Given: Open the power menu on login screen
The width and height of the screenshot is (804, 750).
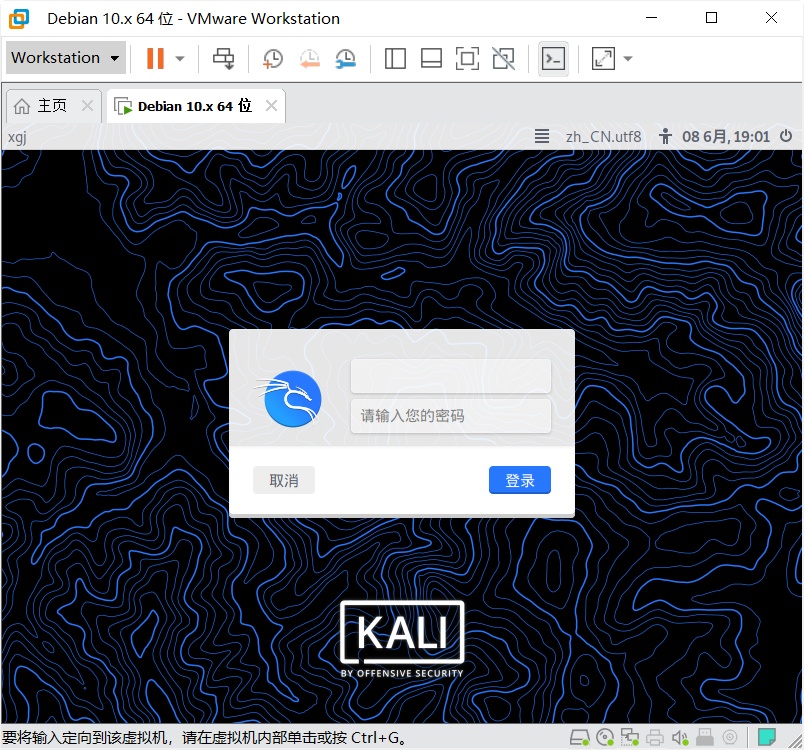Looking at the screenshot, I should point(786,136).
